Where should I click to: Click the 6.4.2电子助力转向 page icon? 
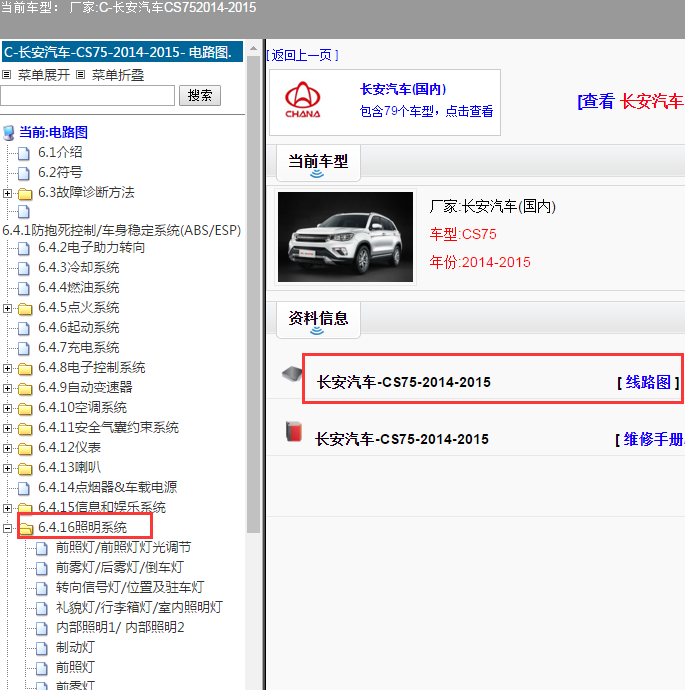click(24, 249)
